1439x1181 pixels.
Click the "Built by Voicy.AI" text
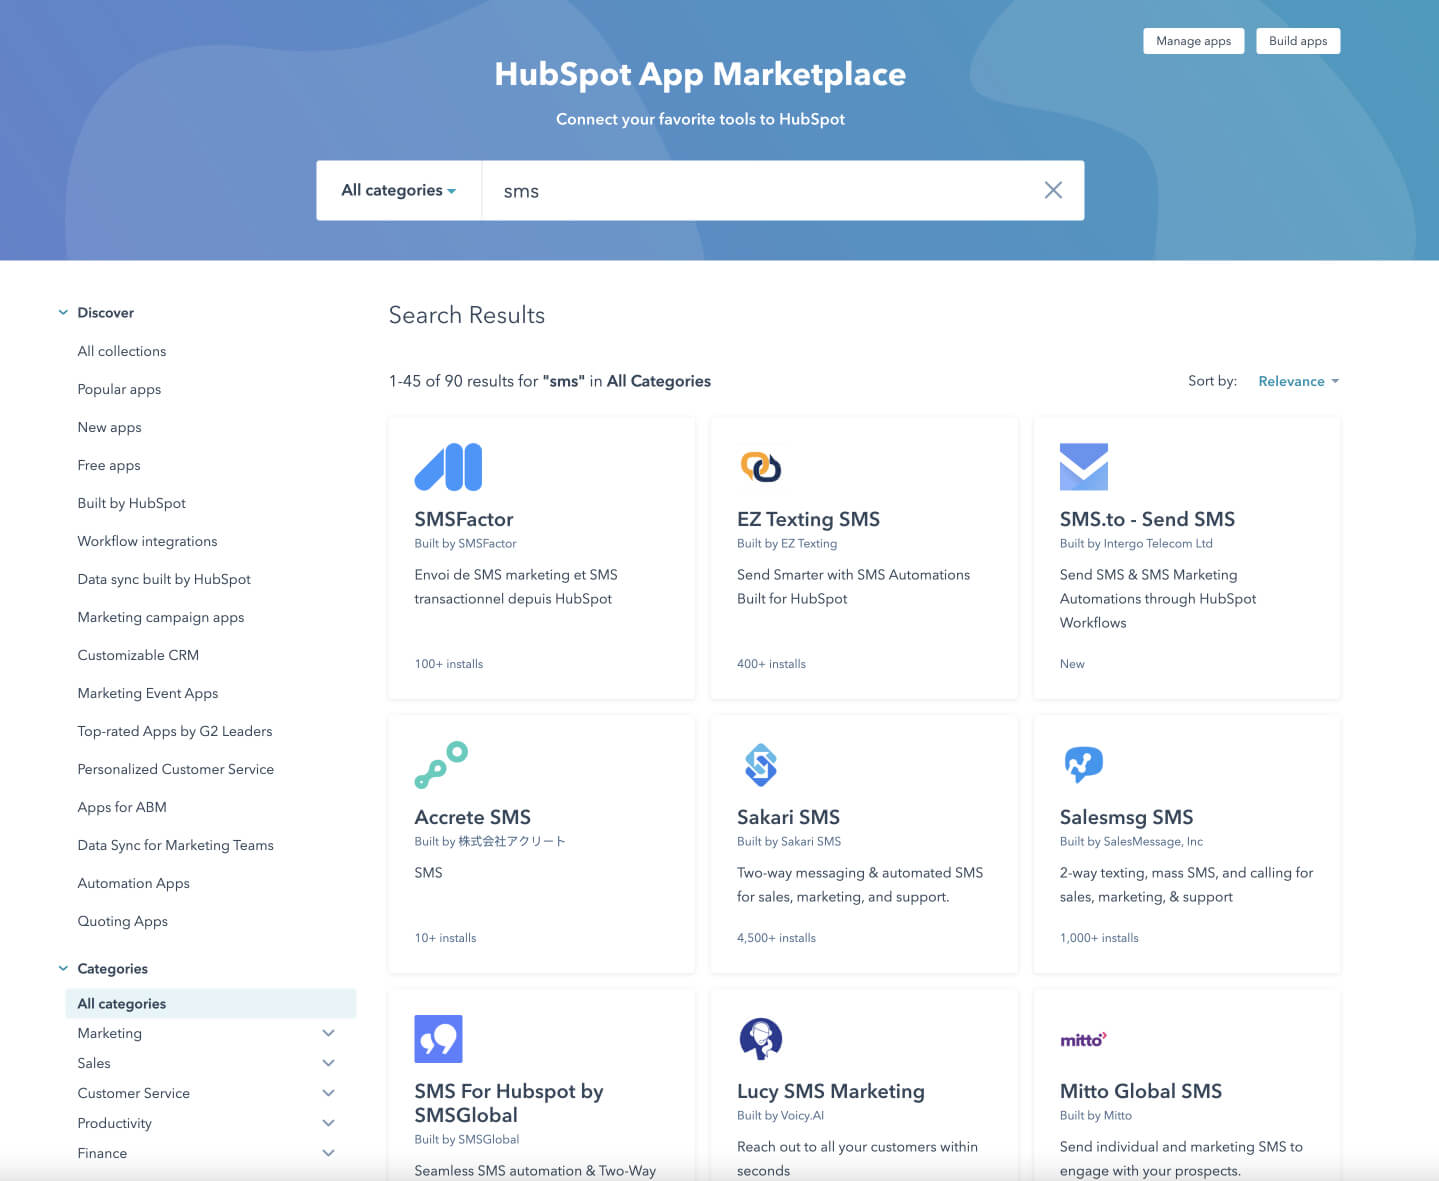click(780, 1116)
